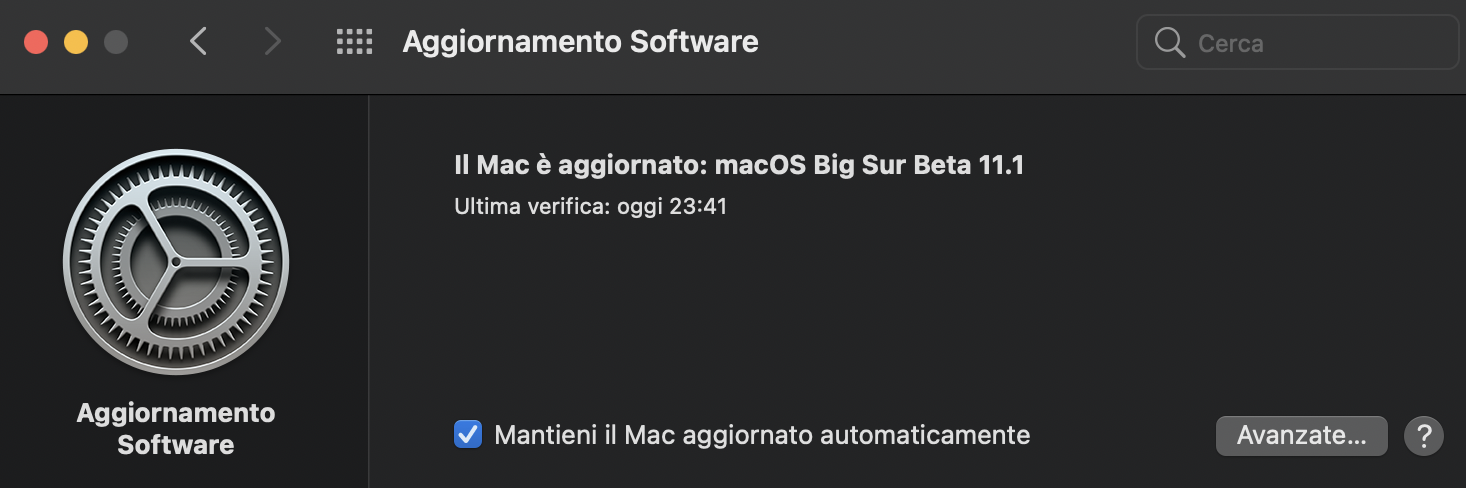Viewport: 1466px width, 488px height.
Task: Minimize the window with the yellow button
Action: [x=76, y=43]
